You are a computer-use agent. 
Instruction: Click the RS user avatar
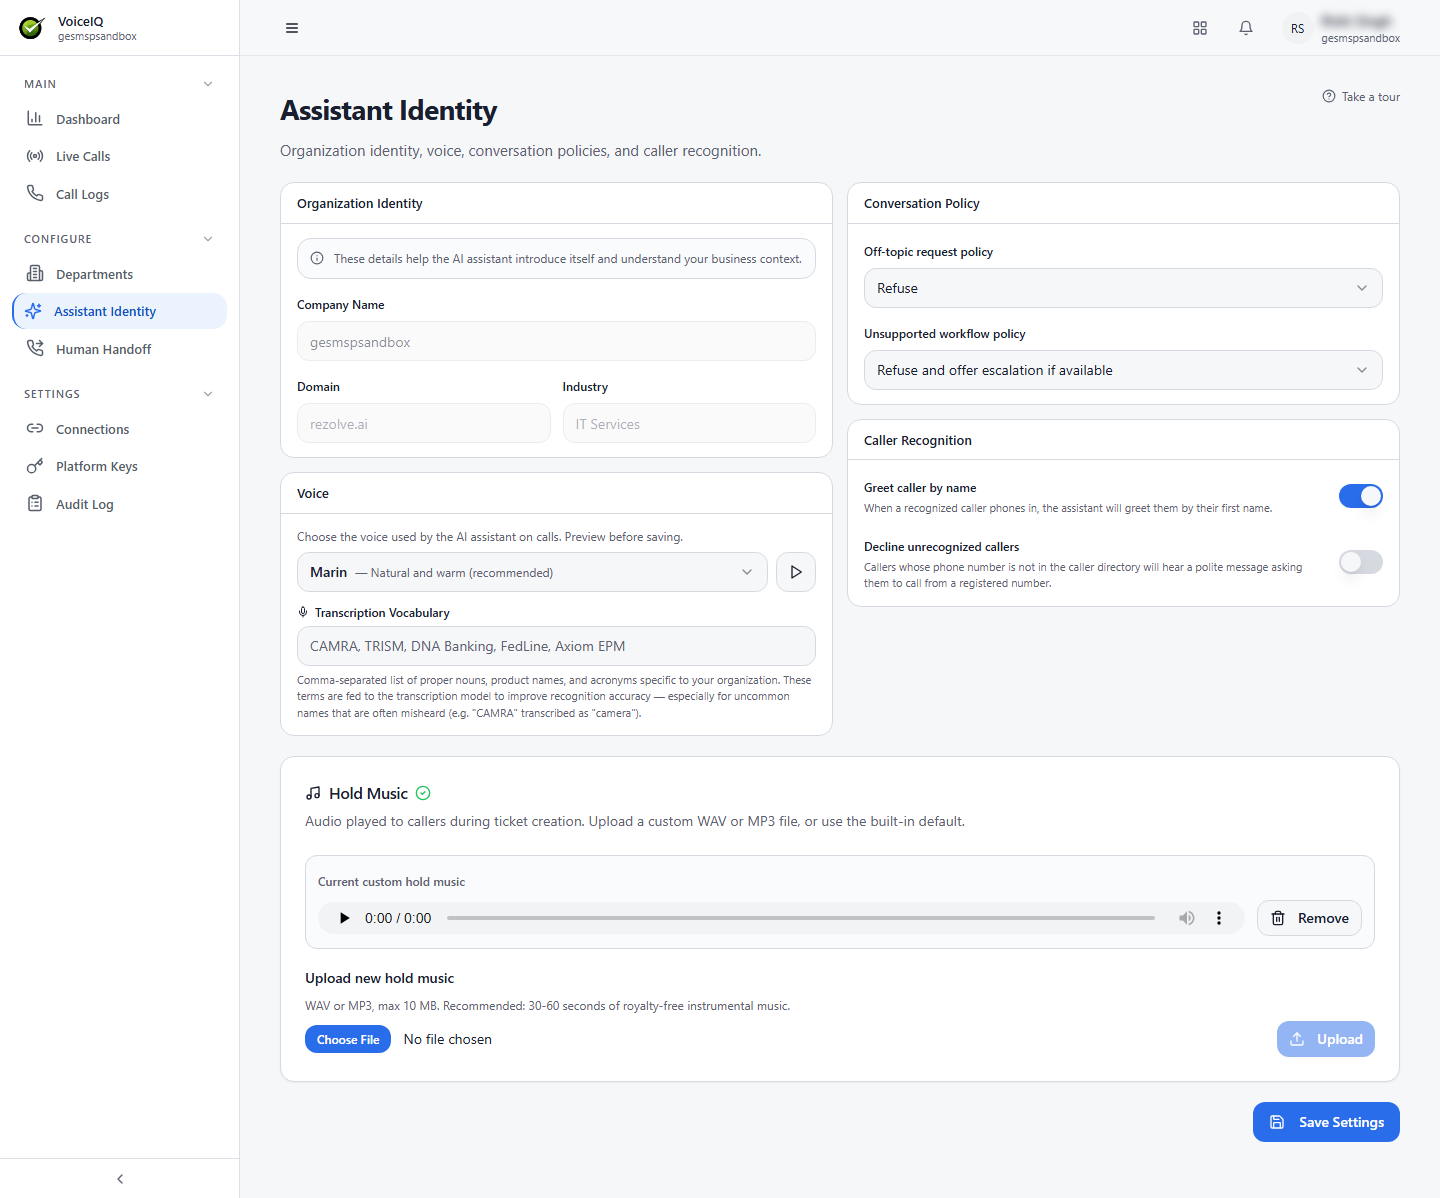coord(1297,28)
